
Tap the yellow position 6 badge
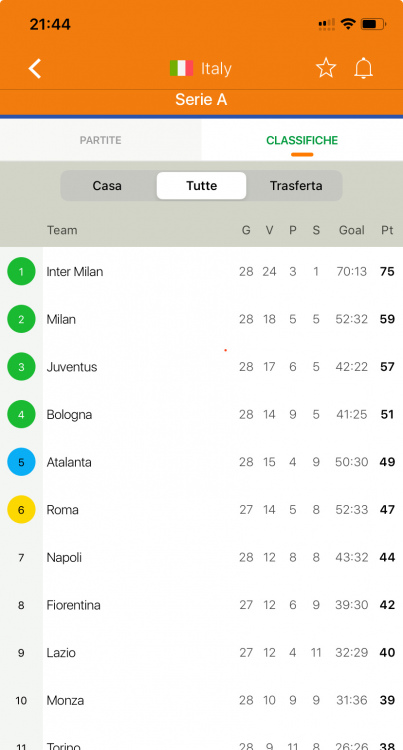click(x=21, y=509)
